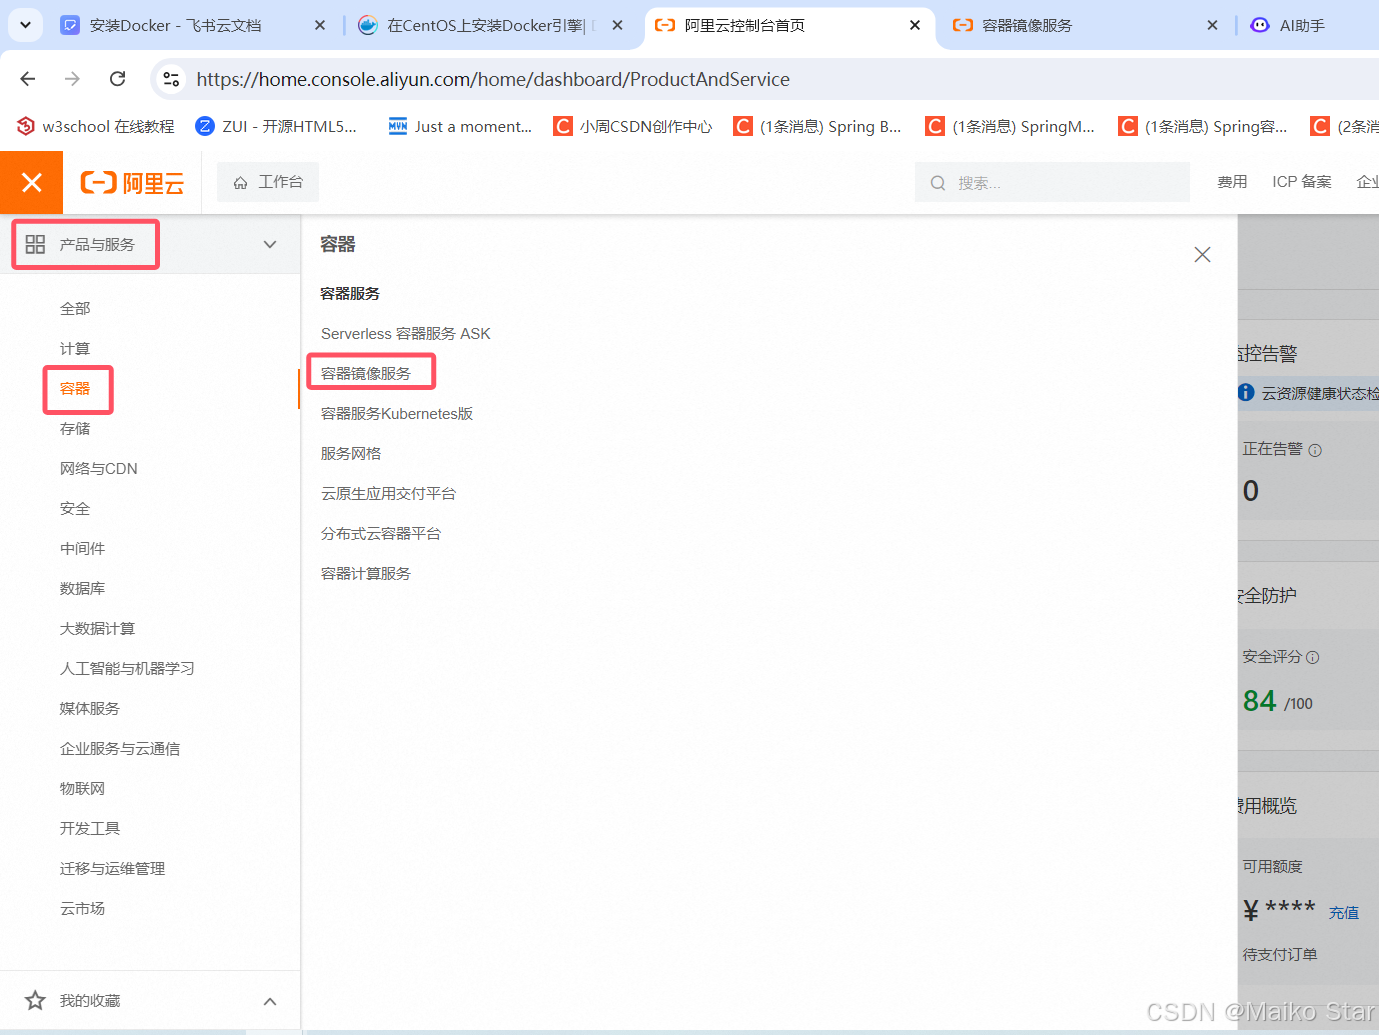Click the site info icon in address bar
The height and width of the screenshot is (1035, 1379).
tap(171, 79)
